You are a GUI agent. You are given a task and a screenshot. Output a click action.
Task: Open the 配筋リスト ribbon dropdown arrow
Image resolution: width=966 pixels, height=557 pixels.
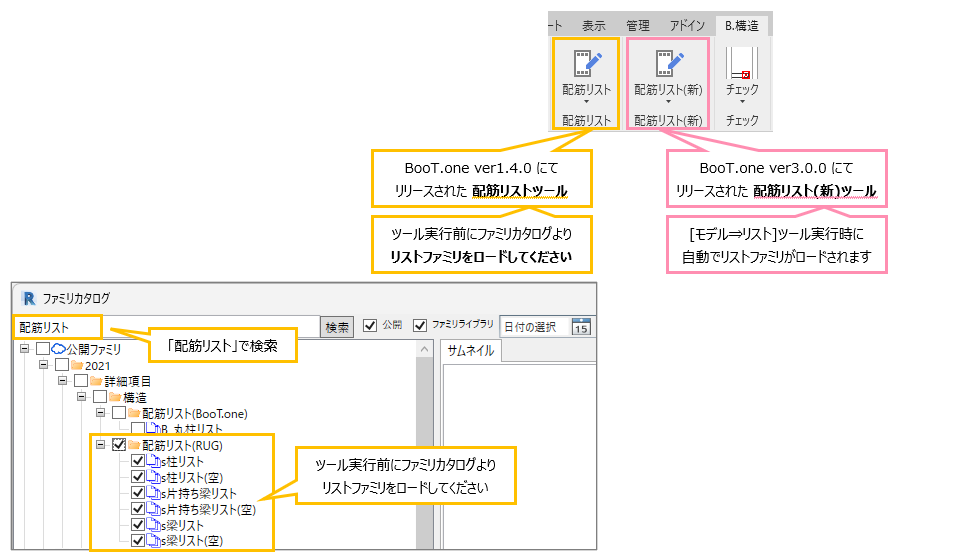pyautogui.click(x=586, y=102)
